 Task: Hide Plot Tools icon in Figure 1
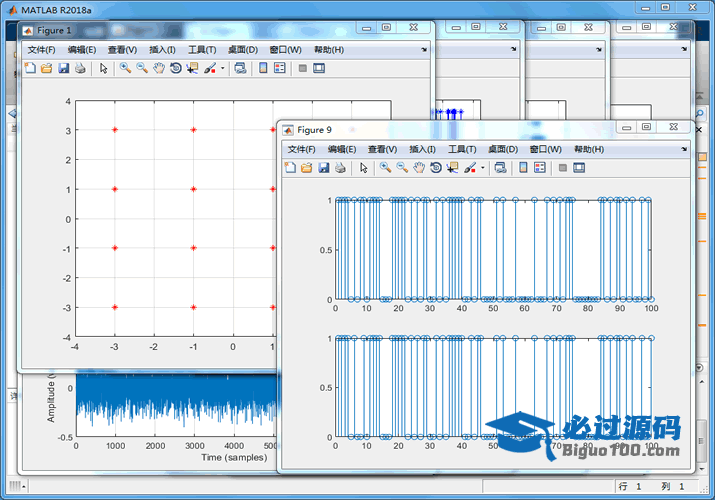click(302, 68)
